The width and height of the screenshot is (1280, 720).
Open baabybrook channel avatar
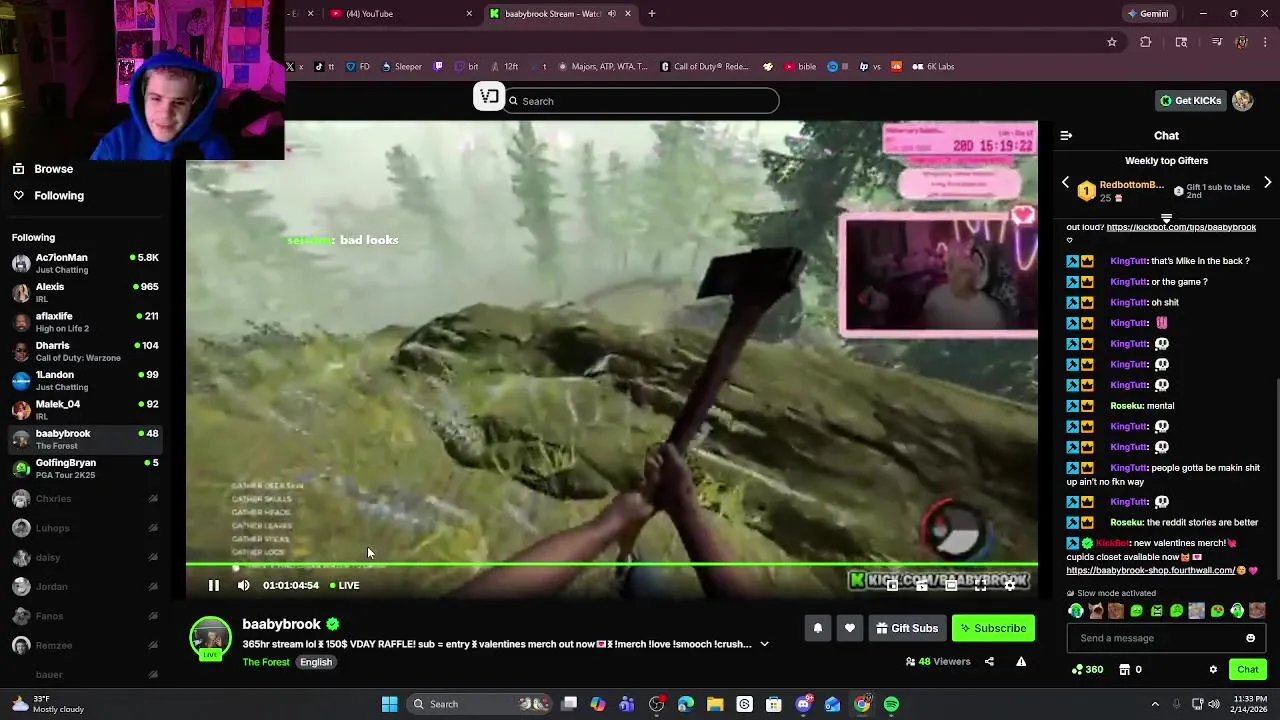[210, 638]
